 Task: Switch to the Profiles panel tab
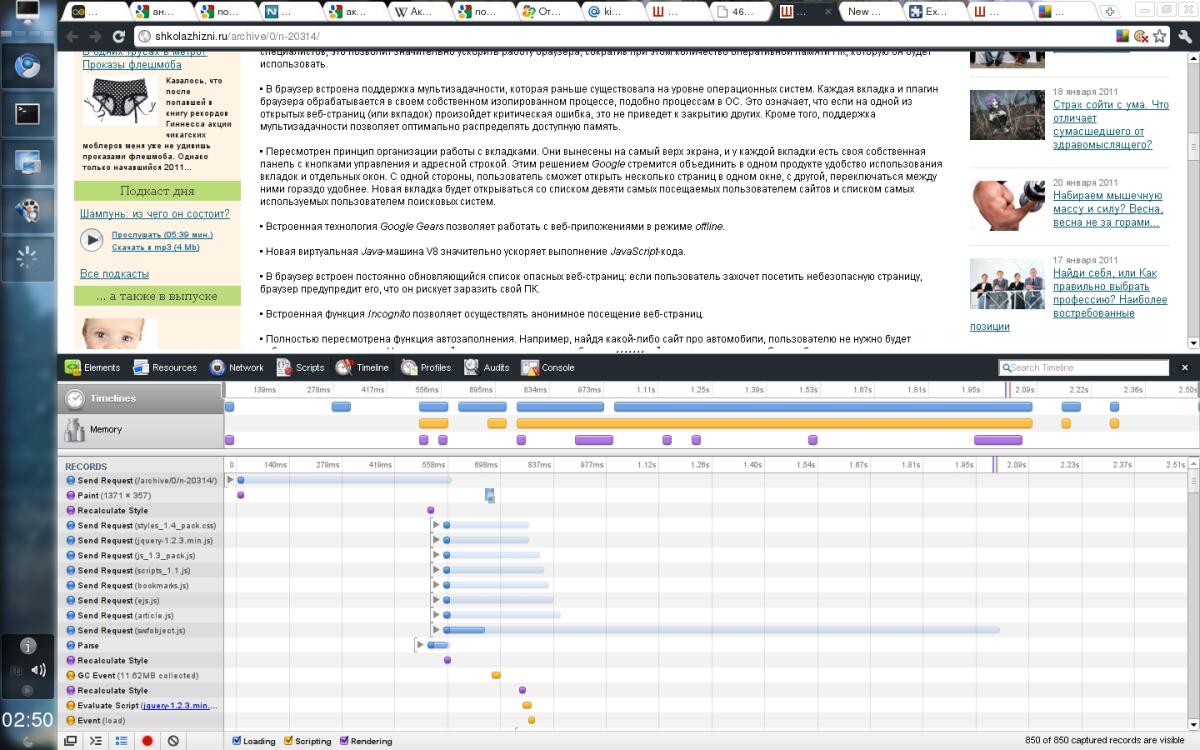(427, 367)
